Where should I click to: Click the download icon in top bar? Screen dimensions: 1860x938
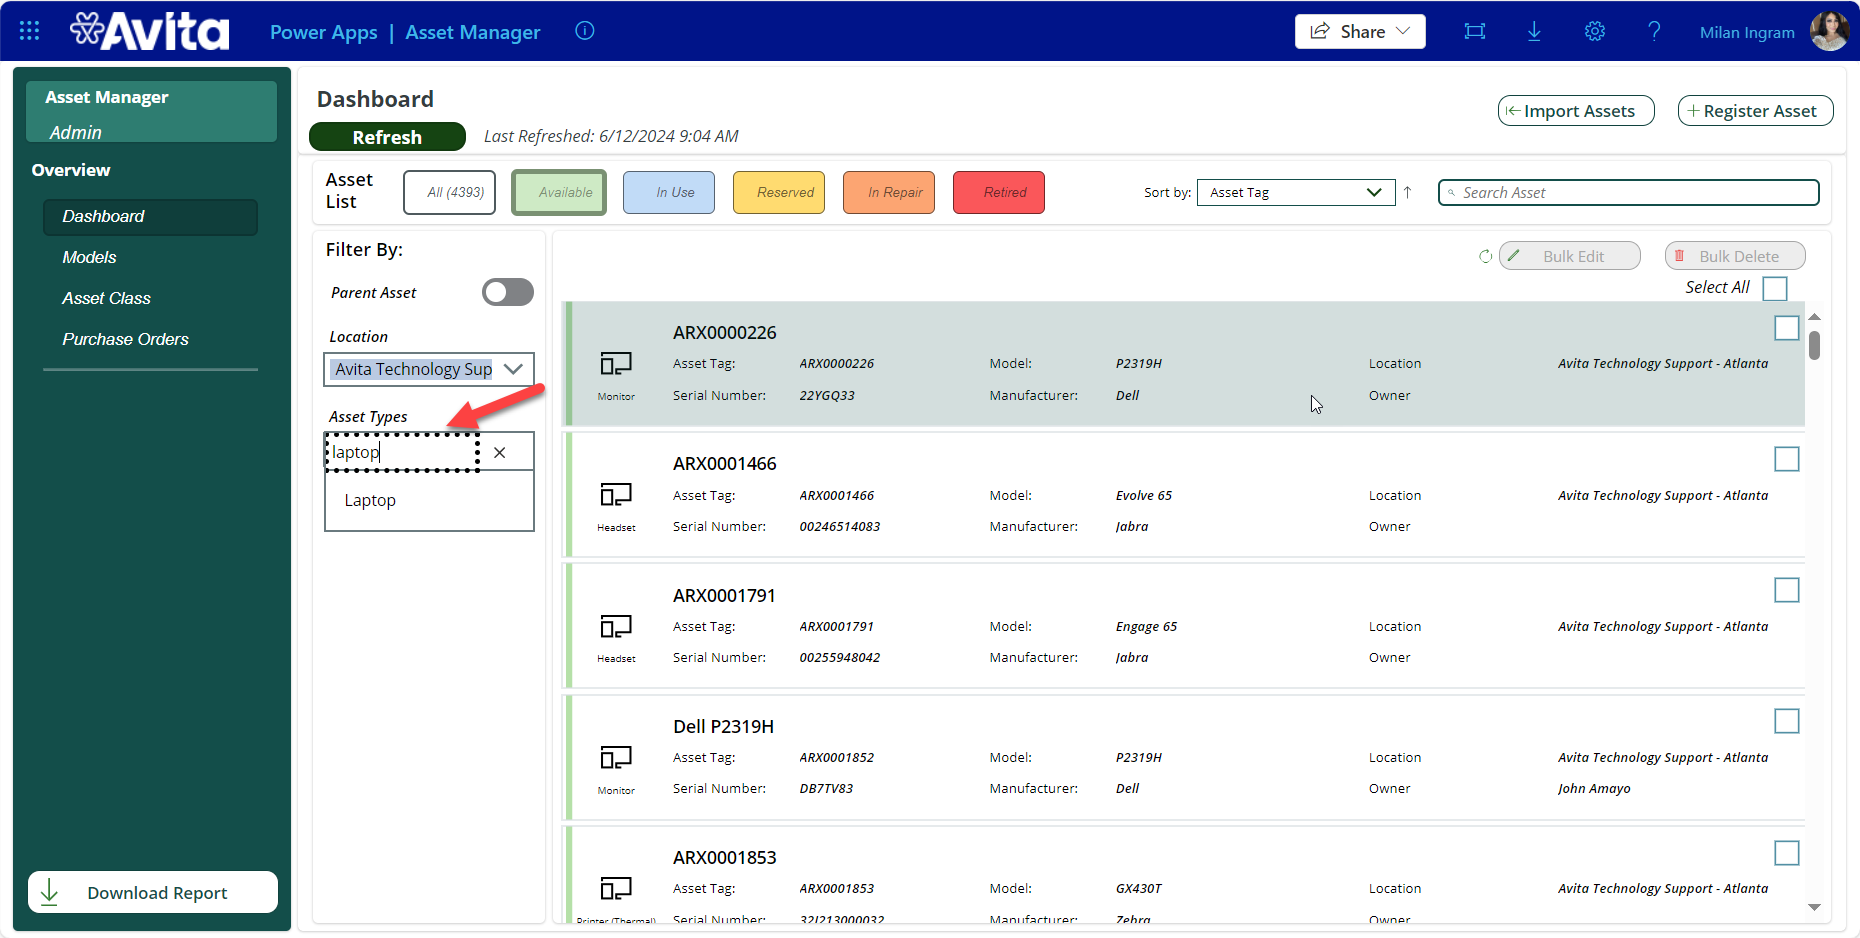[1534, 31]
